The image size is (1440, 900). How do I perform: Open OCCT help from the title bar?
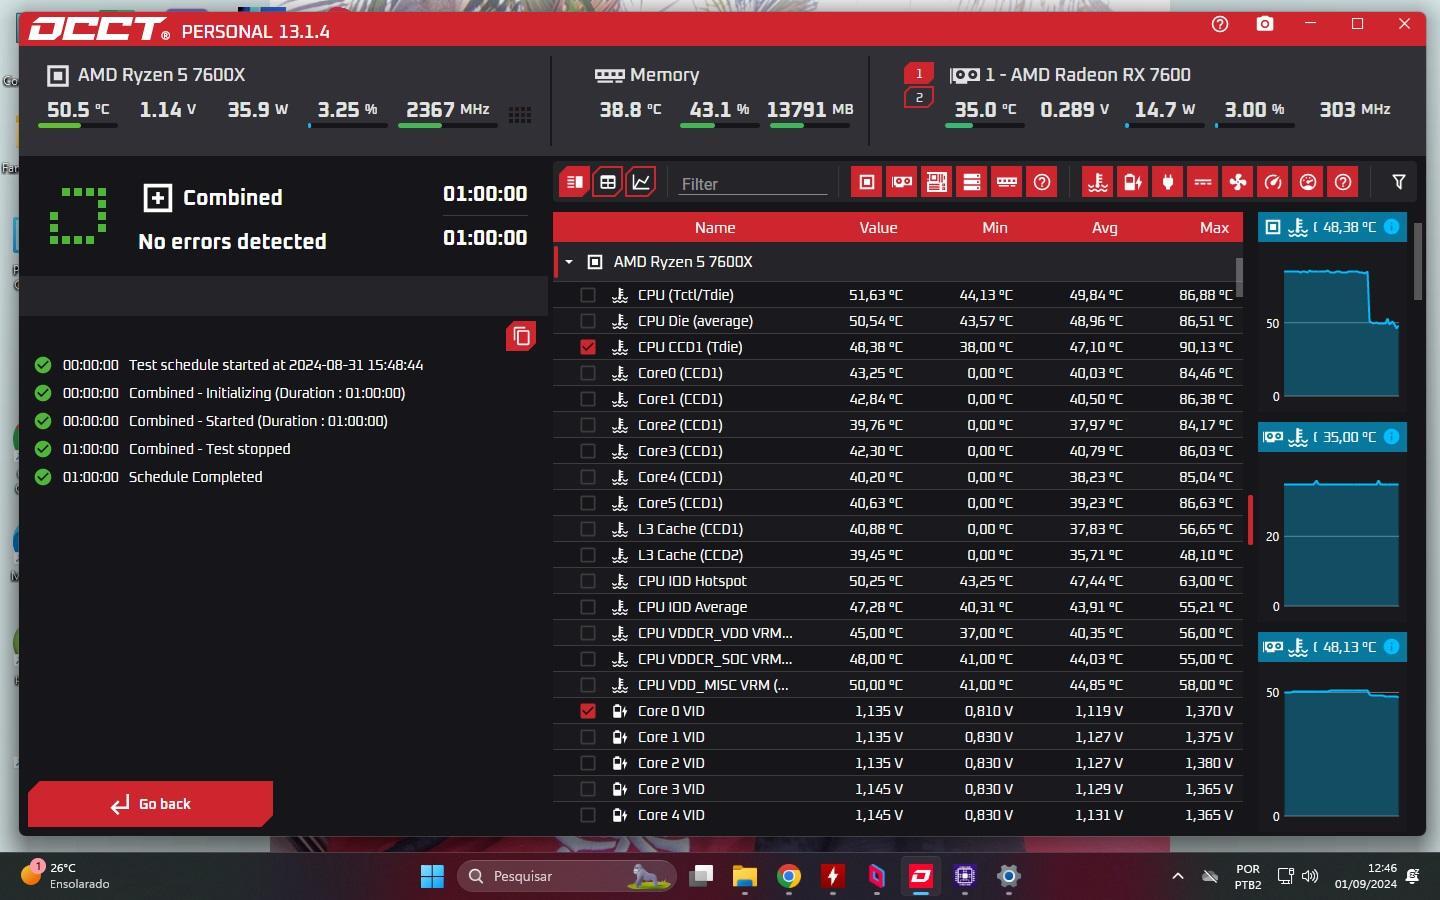pos(1220,24)
